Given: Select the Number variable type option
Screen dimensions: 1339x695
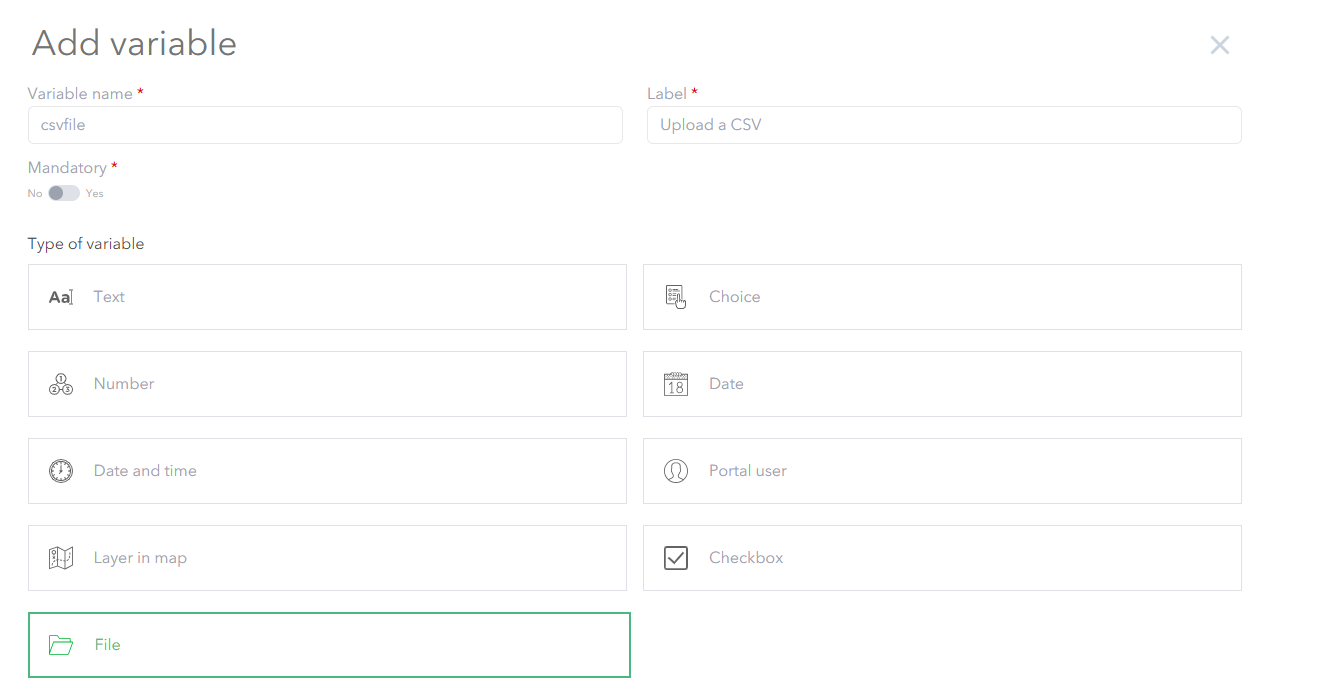Looking at the screenshot, I should (327, 384).
